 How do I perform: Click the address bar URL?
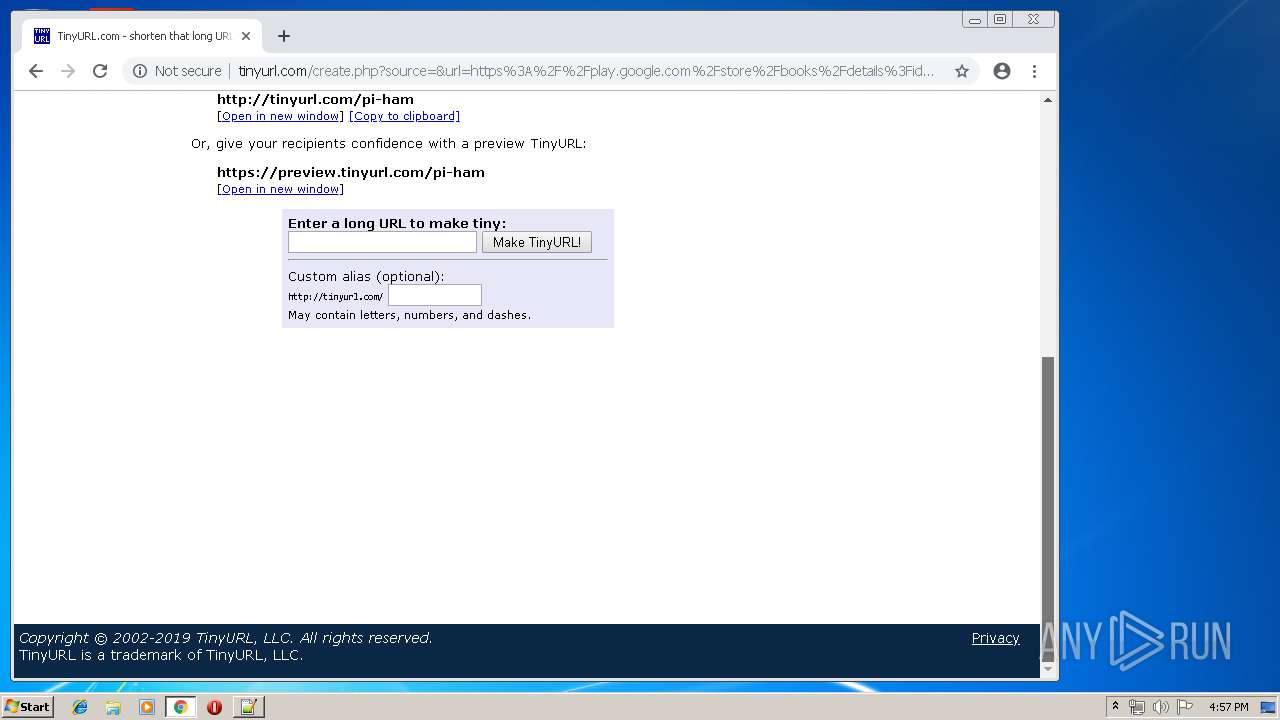click(586, 71)
